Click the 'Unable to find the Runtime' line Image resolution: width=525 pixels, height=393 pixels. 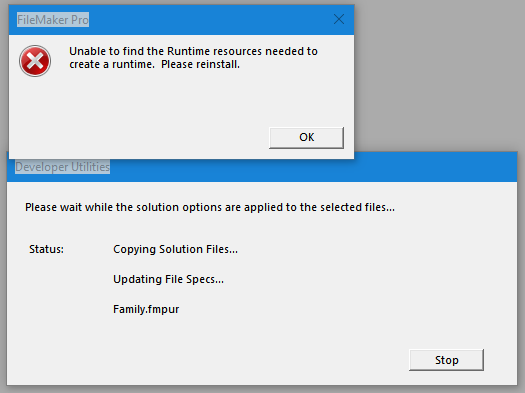(x=193, y=51)
